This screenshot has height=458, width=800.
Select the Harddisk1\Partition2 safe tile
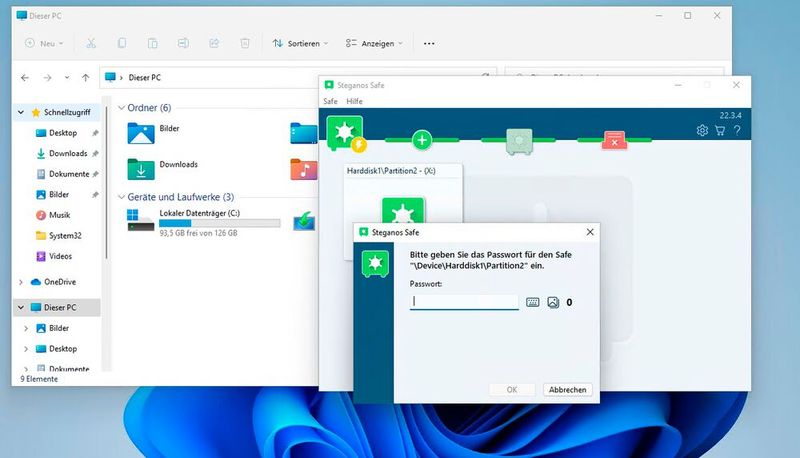pos(403,194)
